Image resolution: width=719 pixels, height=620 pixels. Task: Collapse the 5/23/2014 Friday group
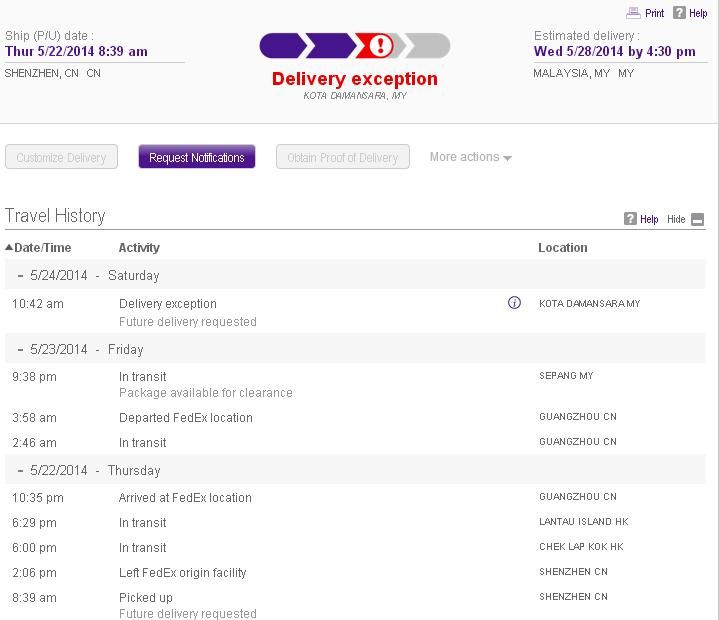point(20,350)
